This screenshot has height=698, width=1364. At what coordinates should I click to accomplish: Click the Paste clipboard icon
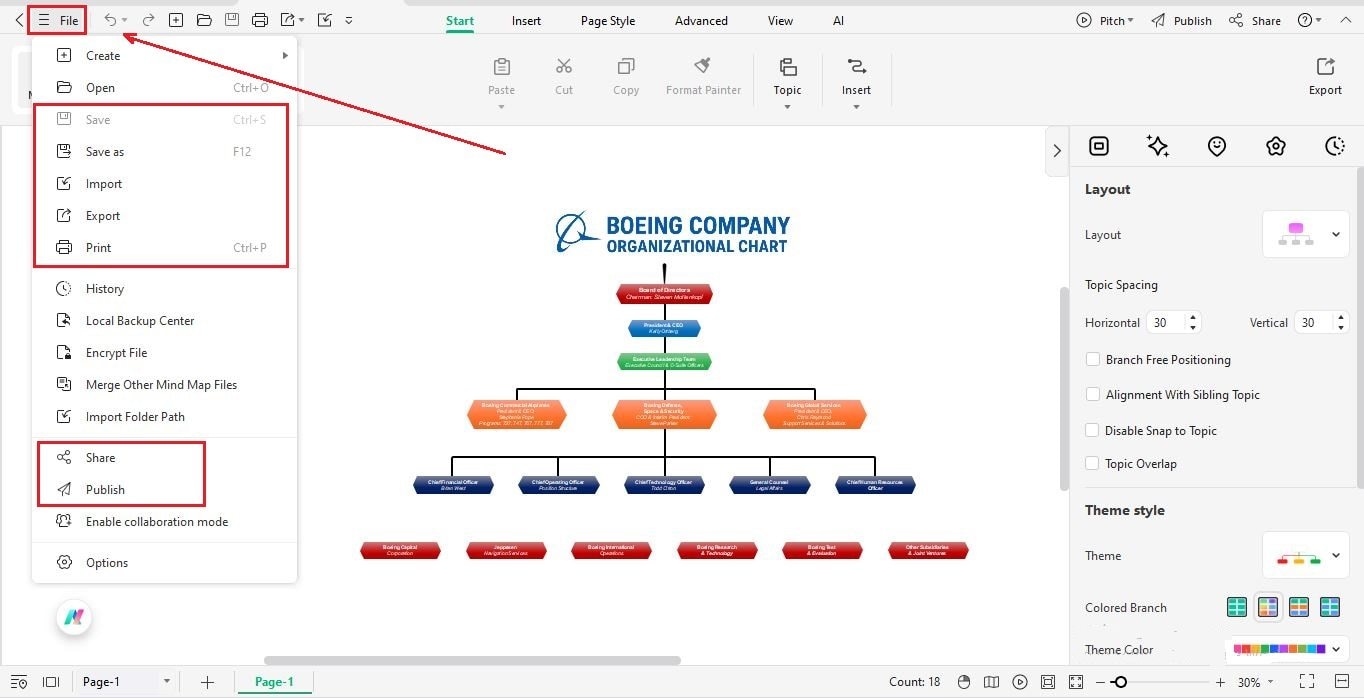502,67
